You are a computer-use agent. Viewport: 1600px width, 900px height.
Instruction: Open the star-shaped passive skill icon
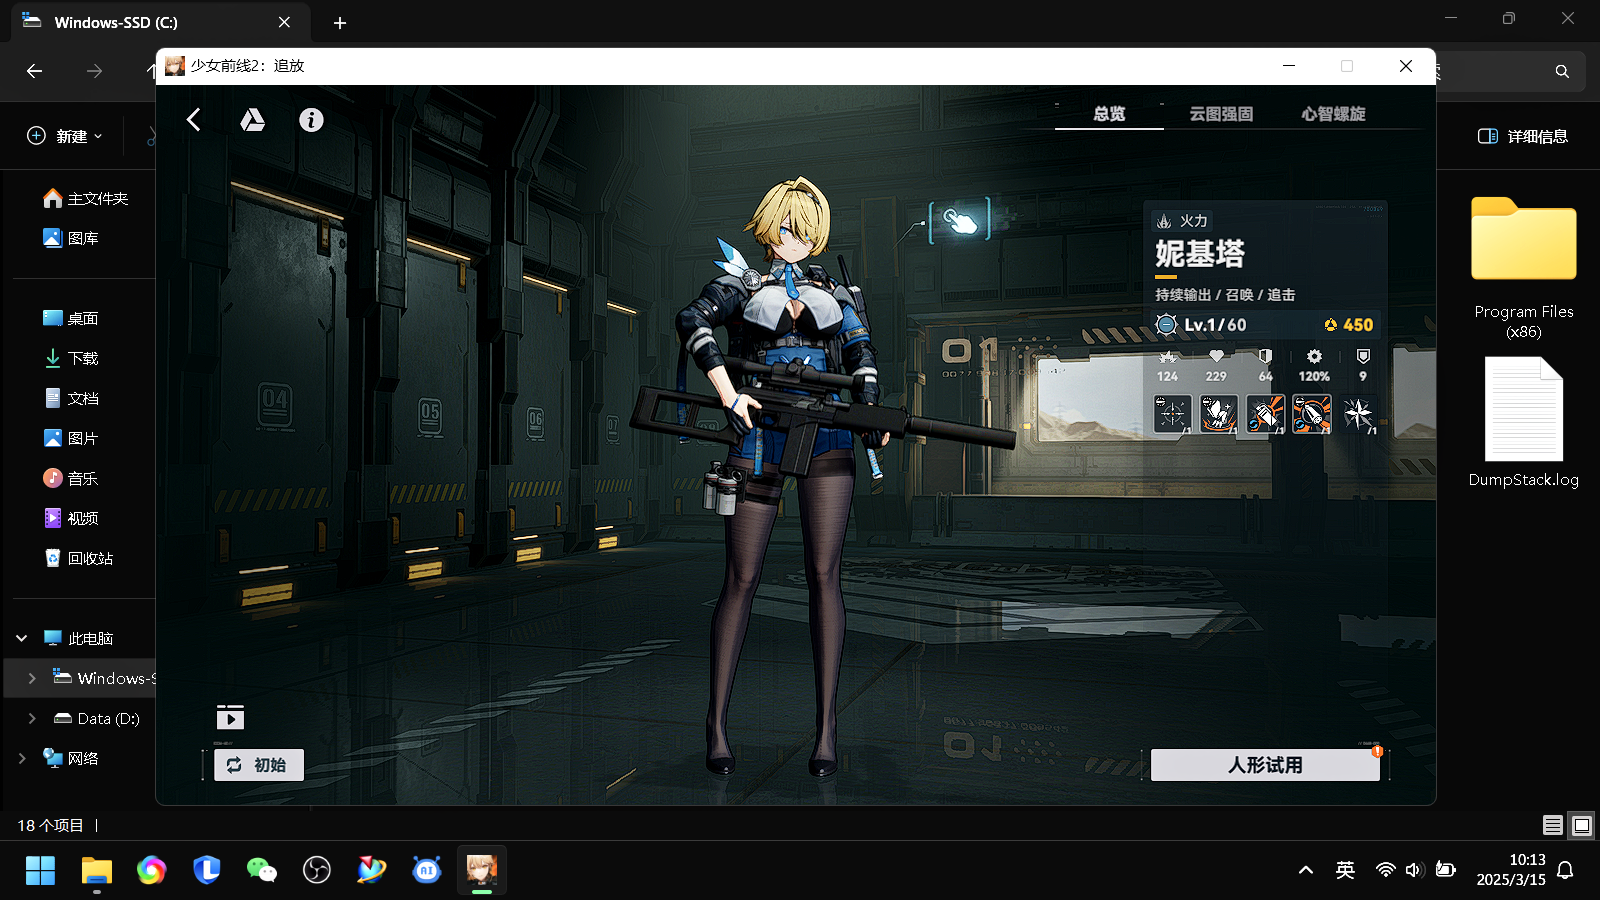1358,413
